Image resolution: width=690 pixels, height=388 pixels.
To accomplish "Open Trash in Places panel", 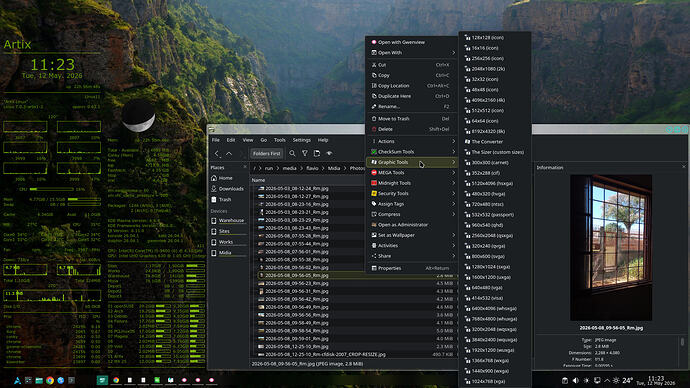I will pyautogui.click(x=228, y=199).
